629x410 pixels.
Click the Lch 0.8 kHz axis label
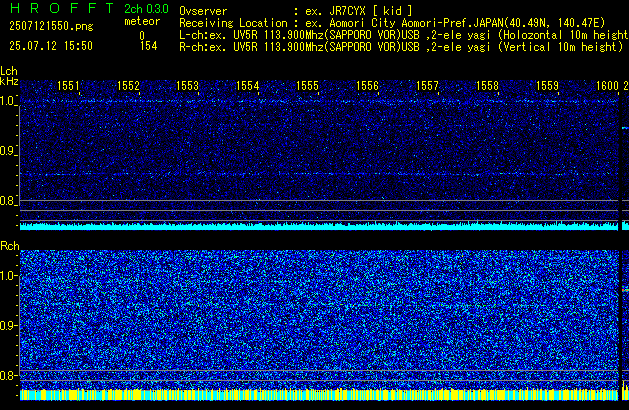click(8, 201)
